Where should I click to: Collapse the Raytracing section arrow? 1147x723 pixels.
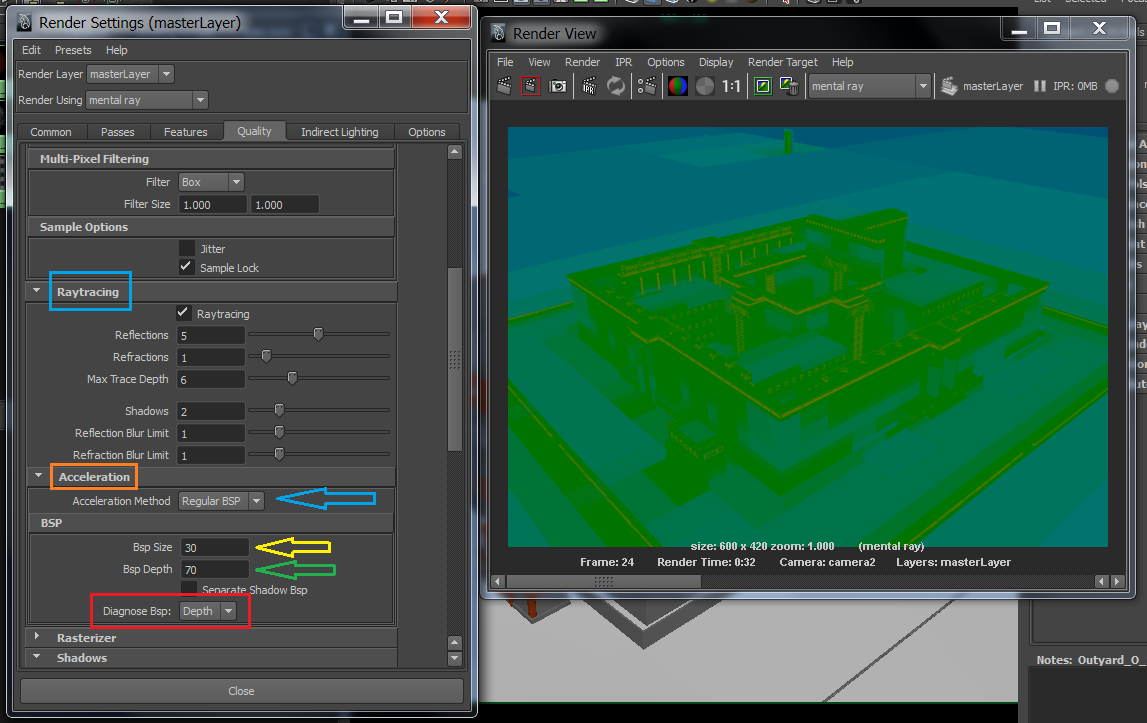(x=37, y=291)
